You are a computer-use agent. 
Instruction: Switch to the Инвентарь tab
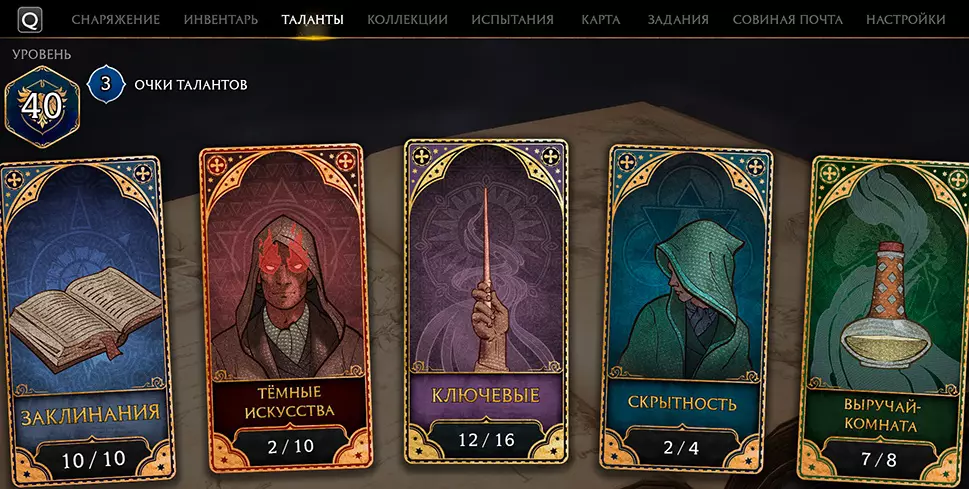221,20
